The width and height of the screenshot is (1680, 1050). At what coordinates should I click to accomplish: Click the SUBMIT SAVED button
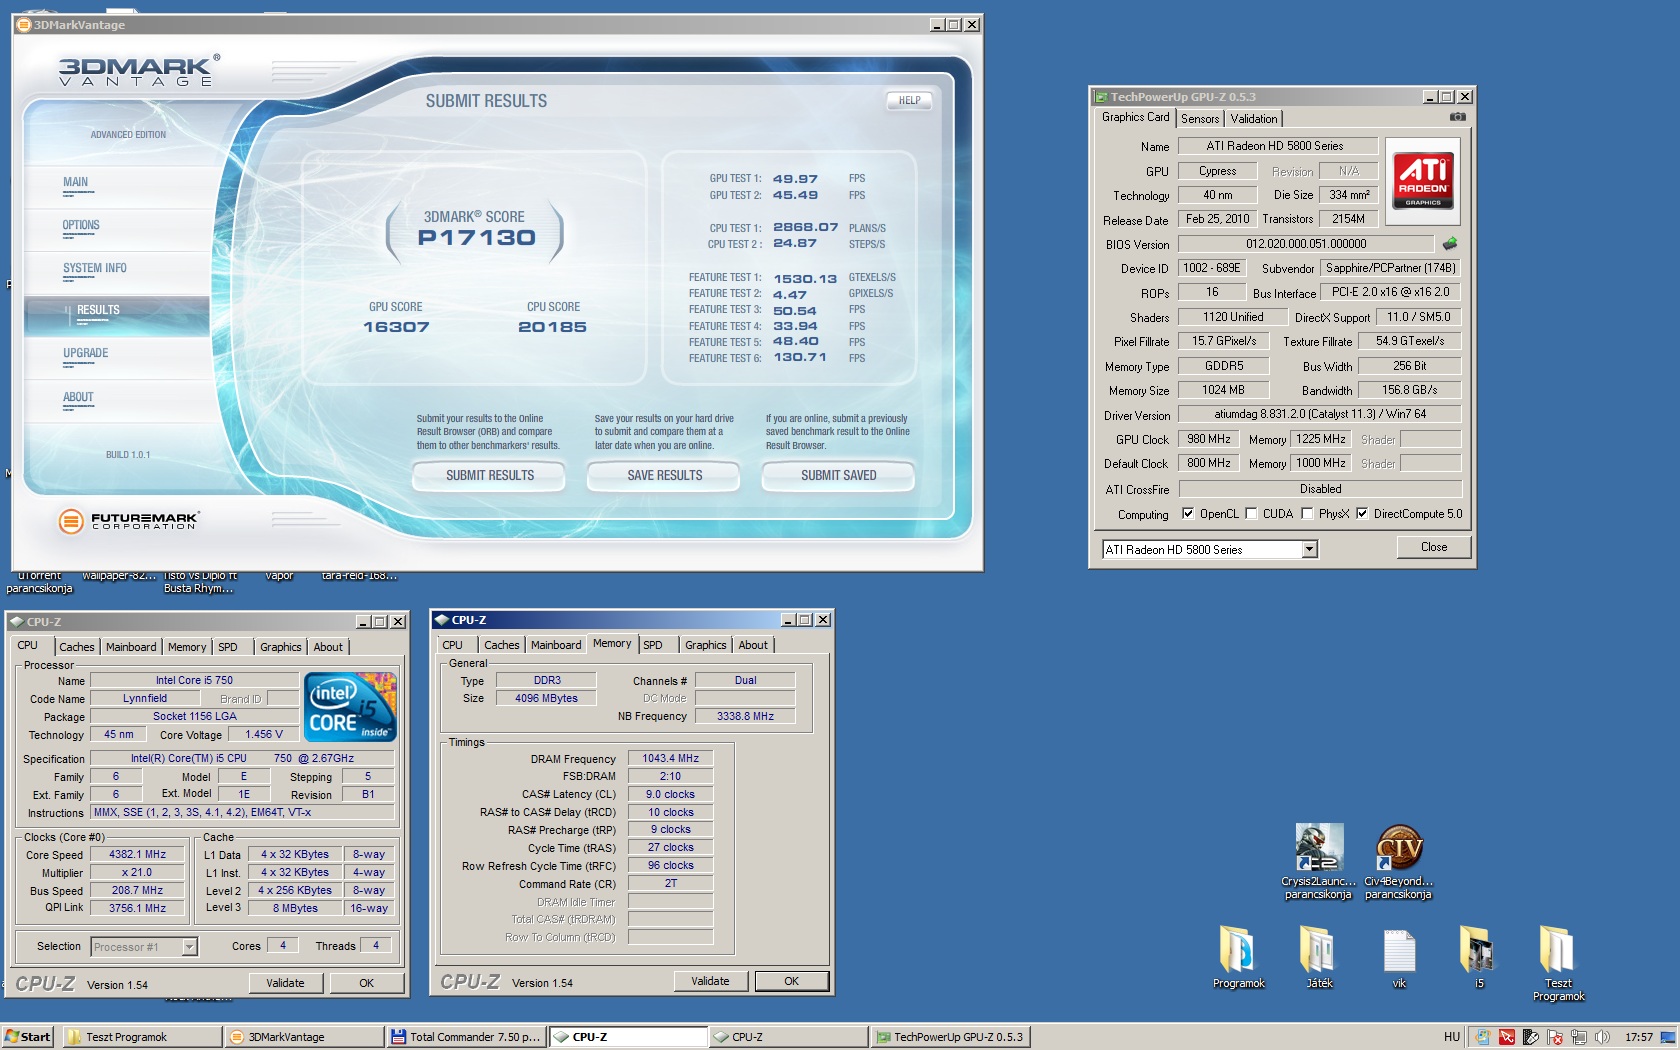coord(838,475)
